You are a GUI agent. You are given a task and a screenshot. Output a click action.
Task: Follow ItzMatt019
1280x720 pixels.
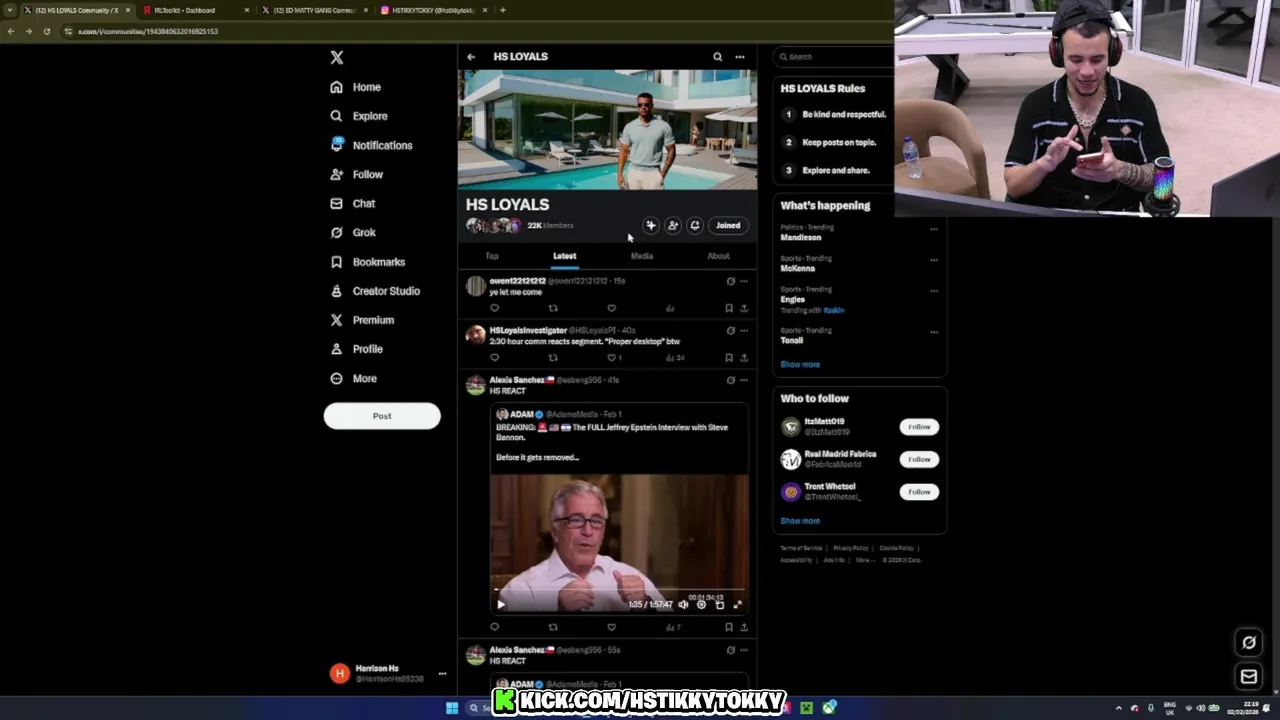[919, 427]
